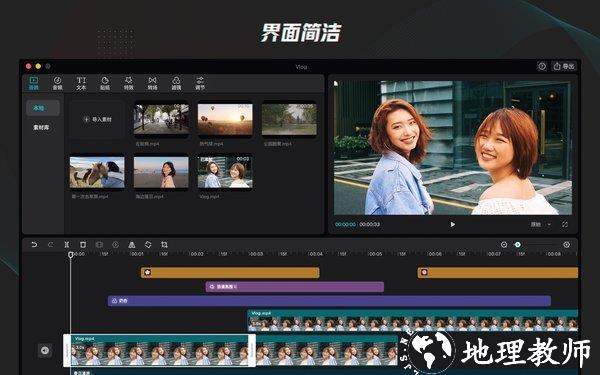This screenshot has height=375, width=600.
Task: Mute the main track with speaker icon
Action: click(45, 350)
